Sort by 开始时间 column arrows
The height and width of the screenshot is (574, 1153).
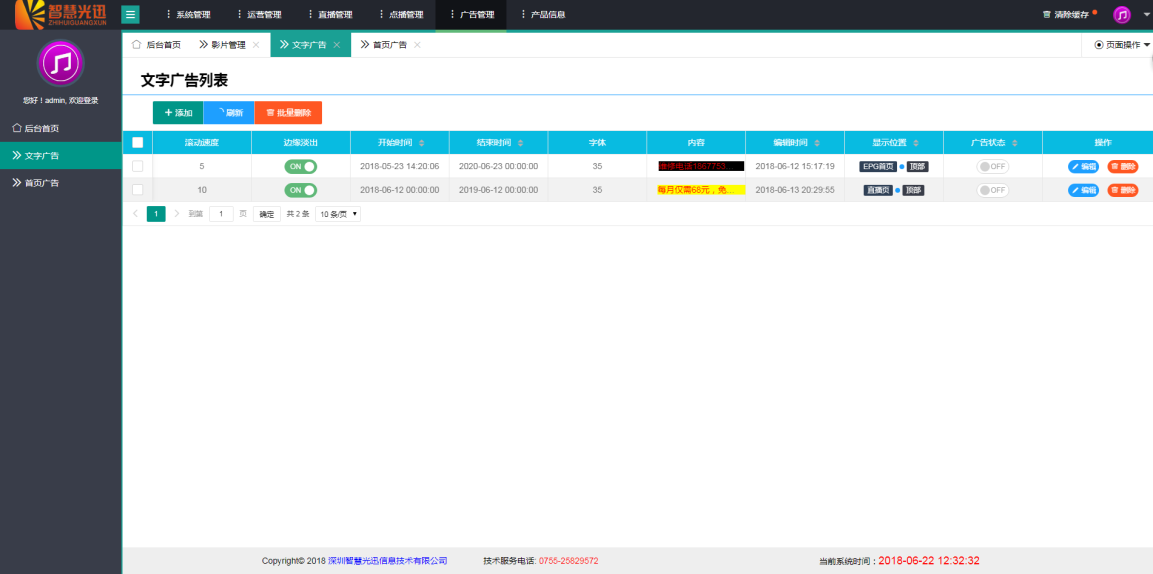[x=421, y=143]
